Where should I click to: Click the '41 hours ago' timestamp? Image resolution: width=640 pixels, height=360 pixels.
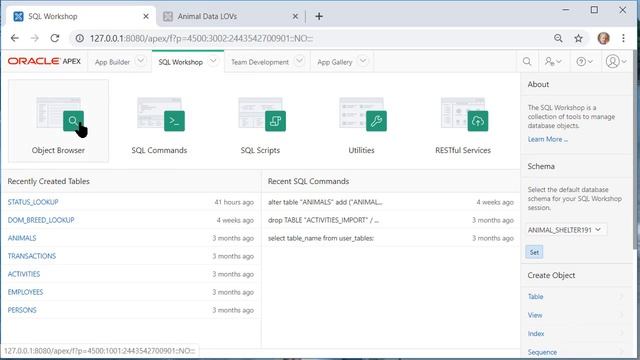tap(234, 202)
